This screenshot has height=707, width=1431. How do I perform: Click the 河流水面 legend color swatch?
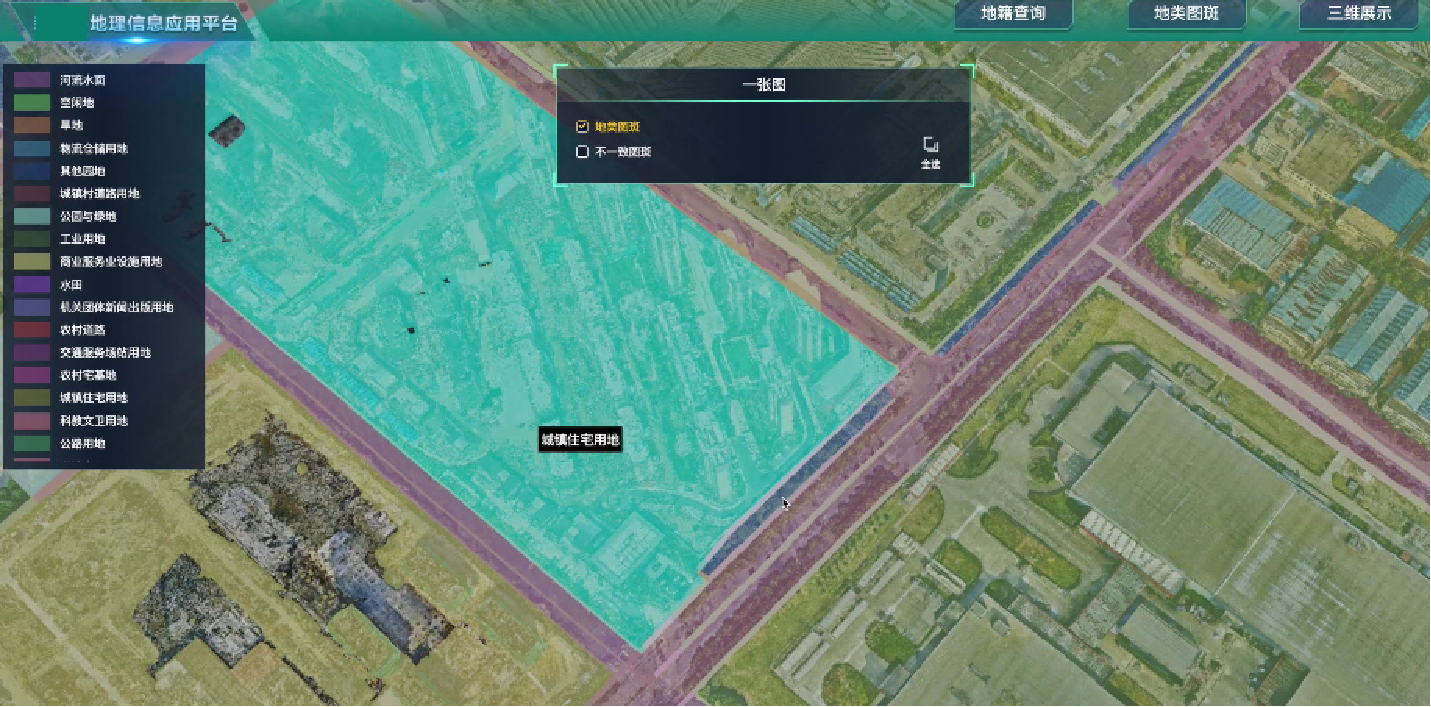pyautogui.click(x=32, y=80)
